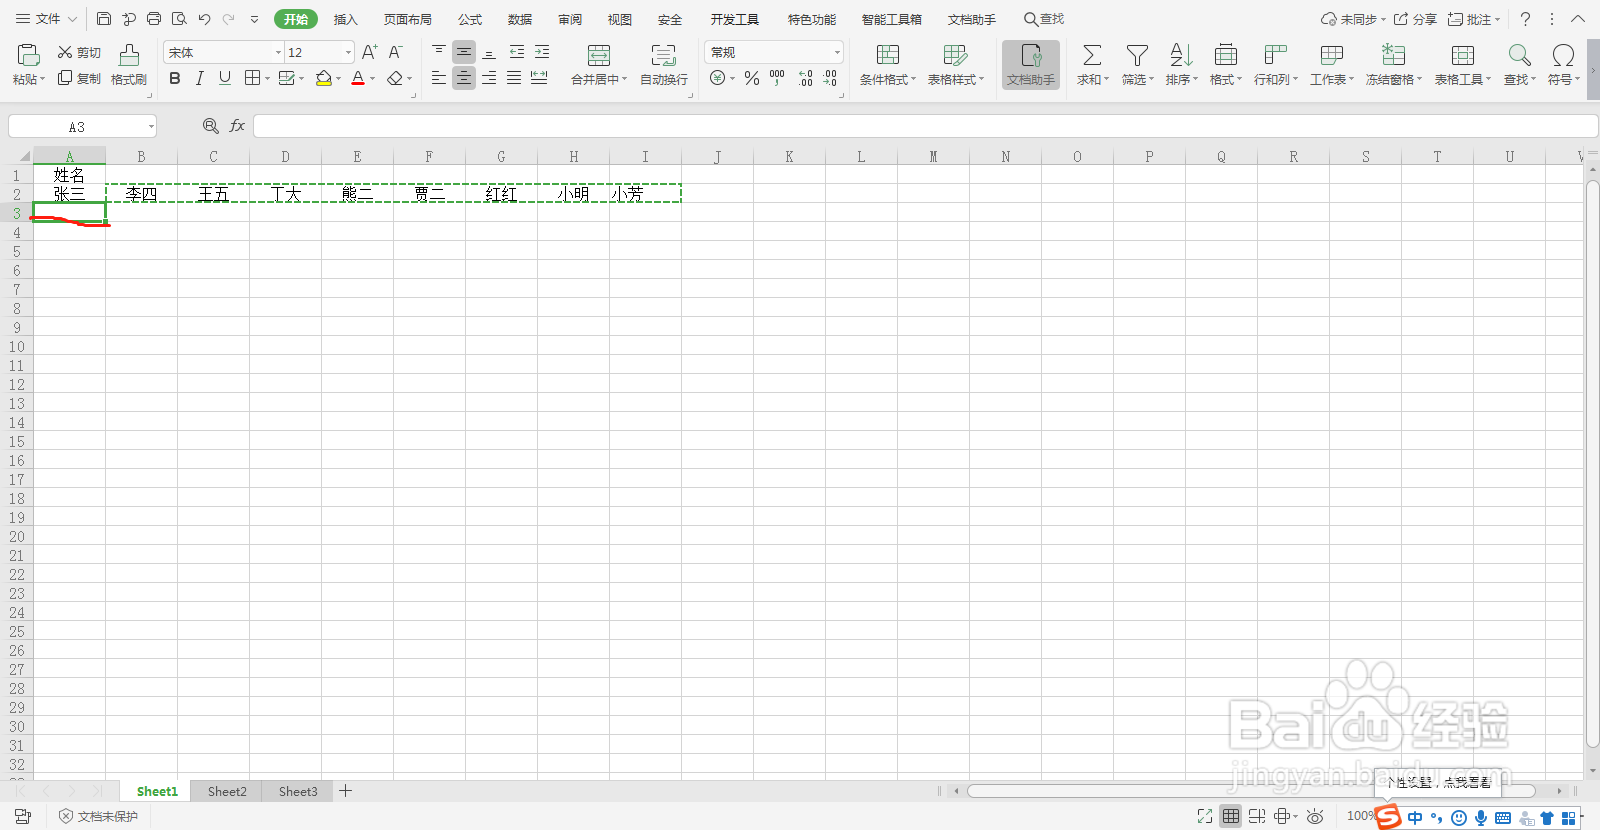Screen dimensions: 1600x830
Task: Click the Merge and Center icon
Action: tap(599, 55)
